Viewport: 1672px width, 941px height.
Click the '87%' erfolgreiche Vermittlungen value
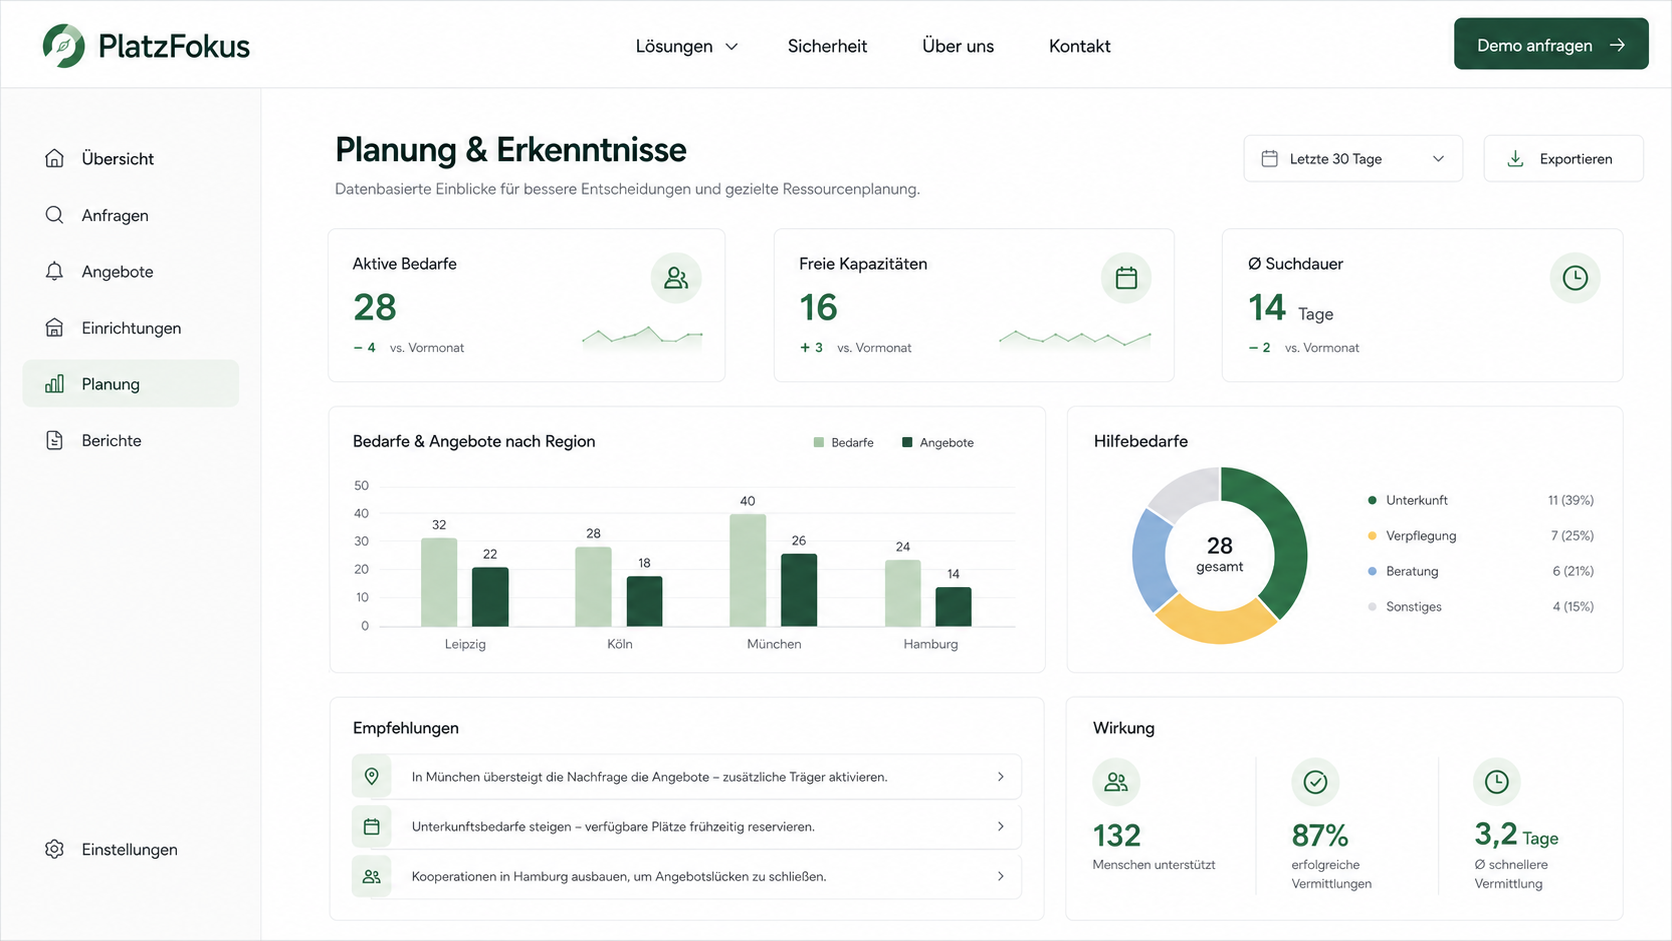click(x=1320, y=835)
